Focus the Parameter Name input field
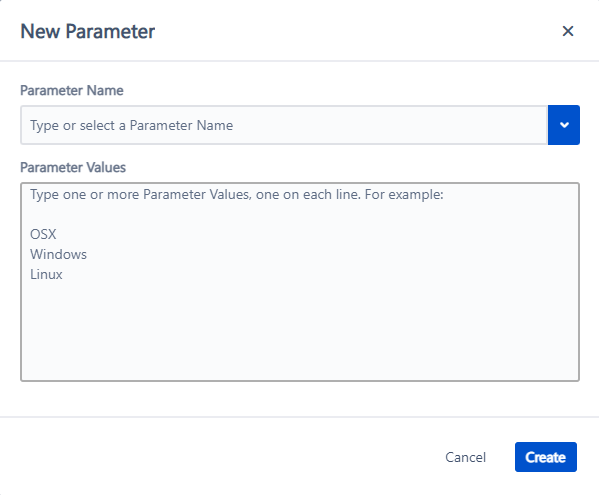 [284, 125]
